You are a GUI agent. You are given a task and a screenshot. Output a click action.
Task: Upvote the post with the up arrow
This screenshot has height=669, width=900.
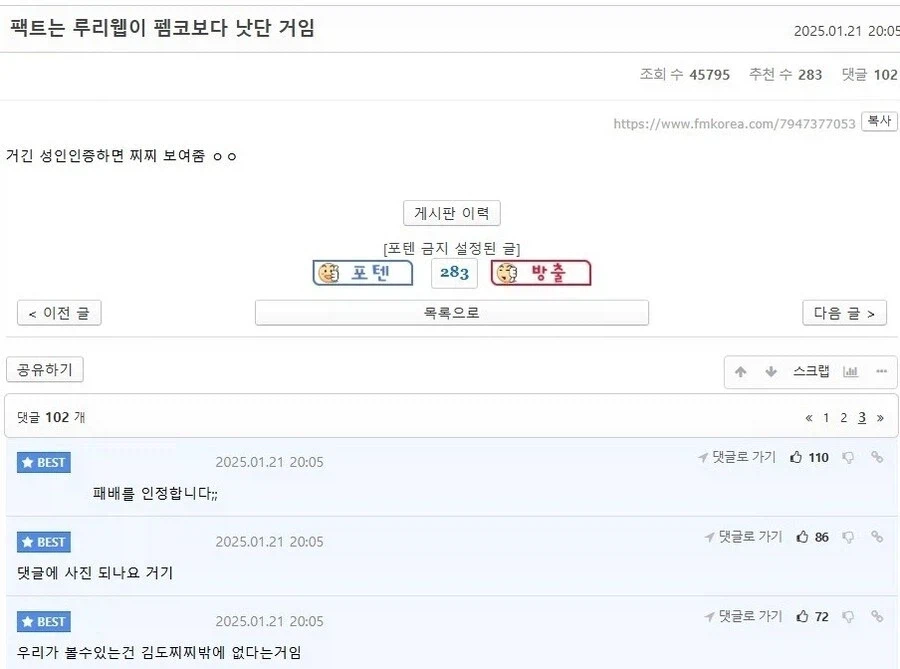pos(741,371)
